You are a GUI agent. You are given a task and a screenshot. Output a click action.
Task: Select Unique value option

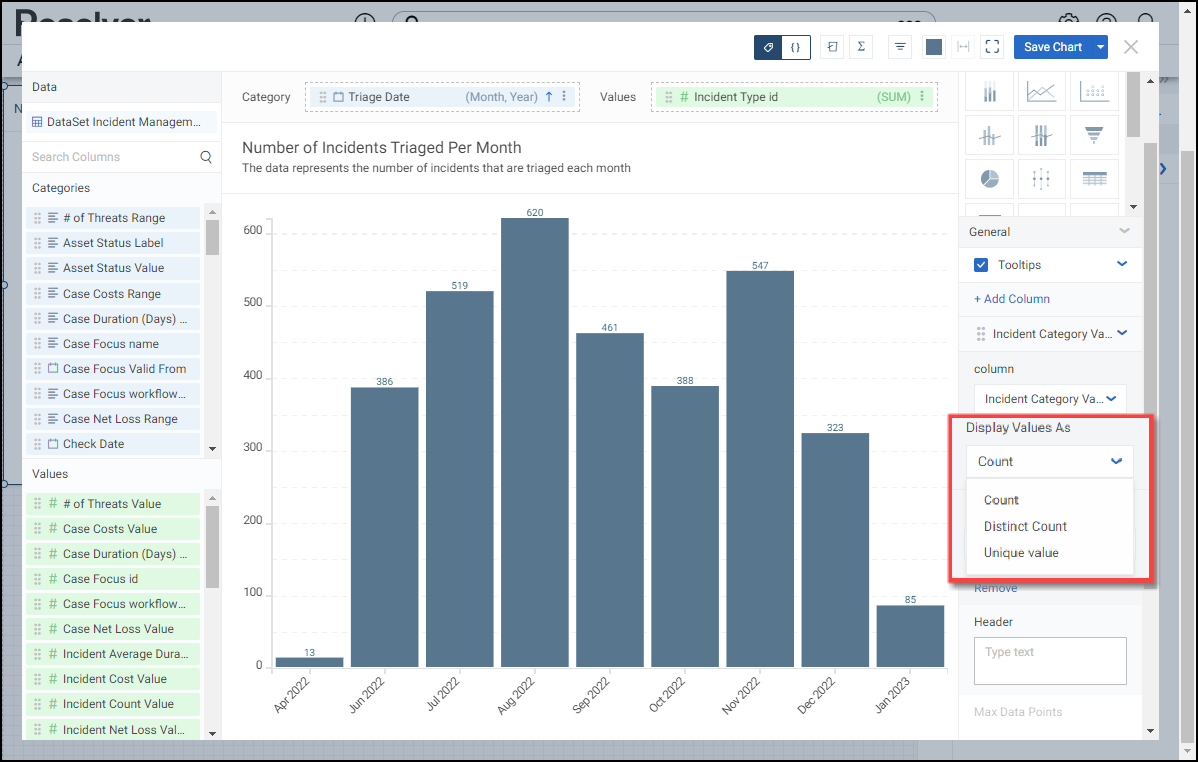[1021, 553]
